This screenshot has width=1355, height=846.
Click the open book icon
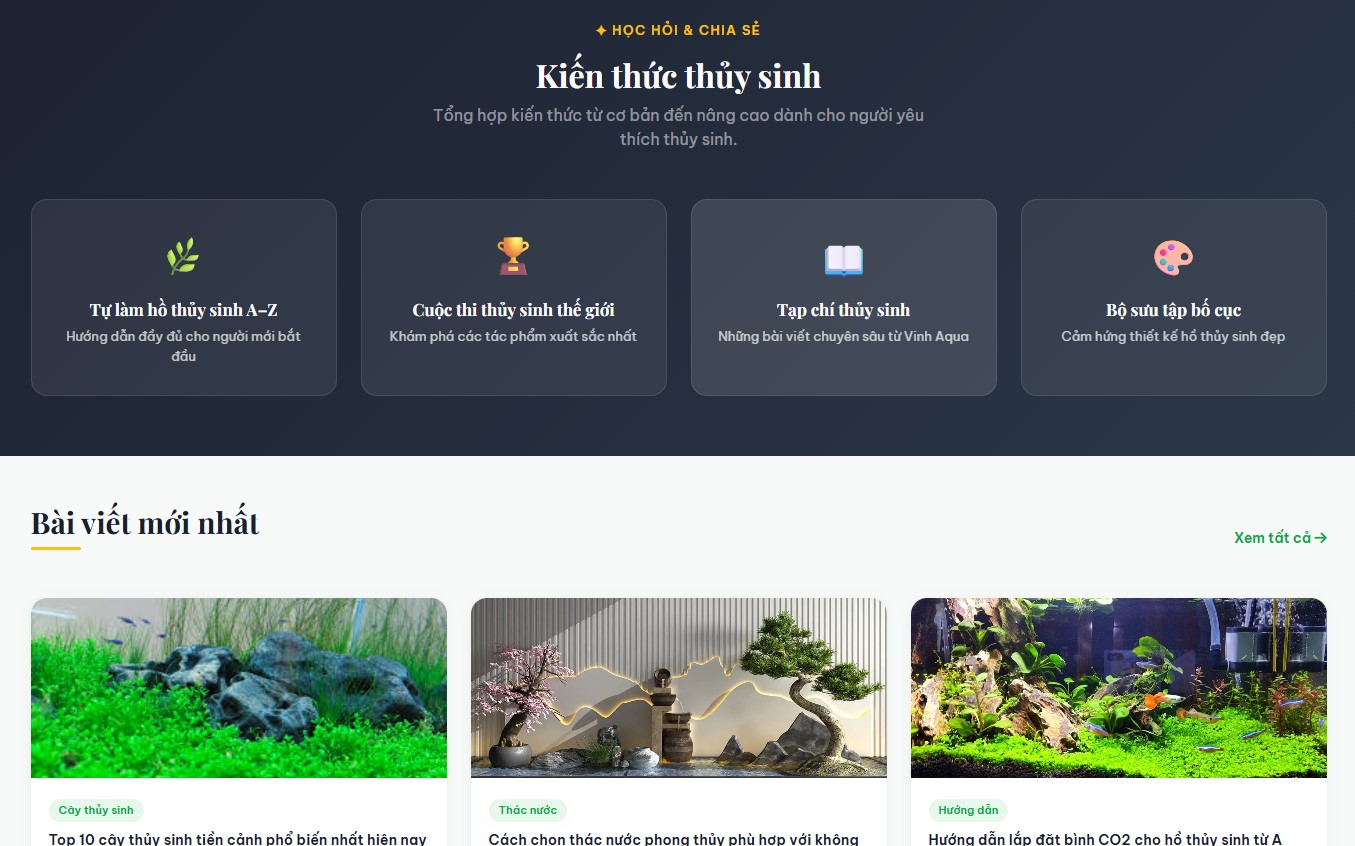[x=843, y=258]
